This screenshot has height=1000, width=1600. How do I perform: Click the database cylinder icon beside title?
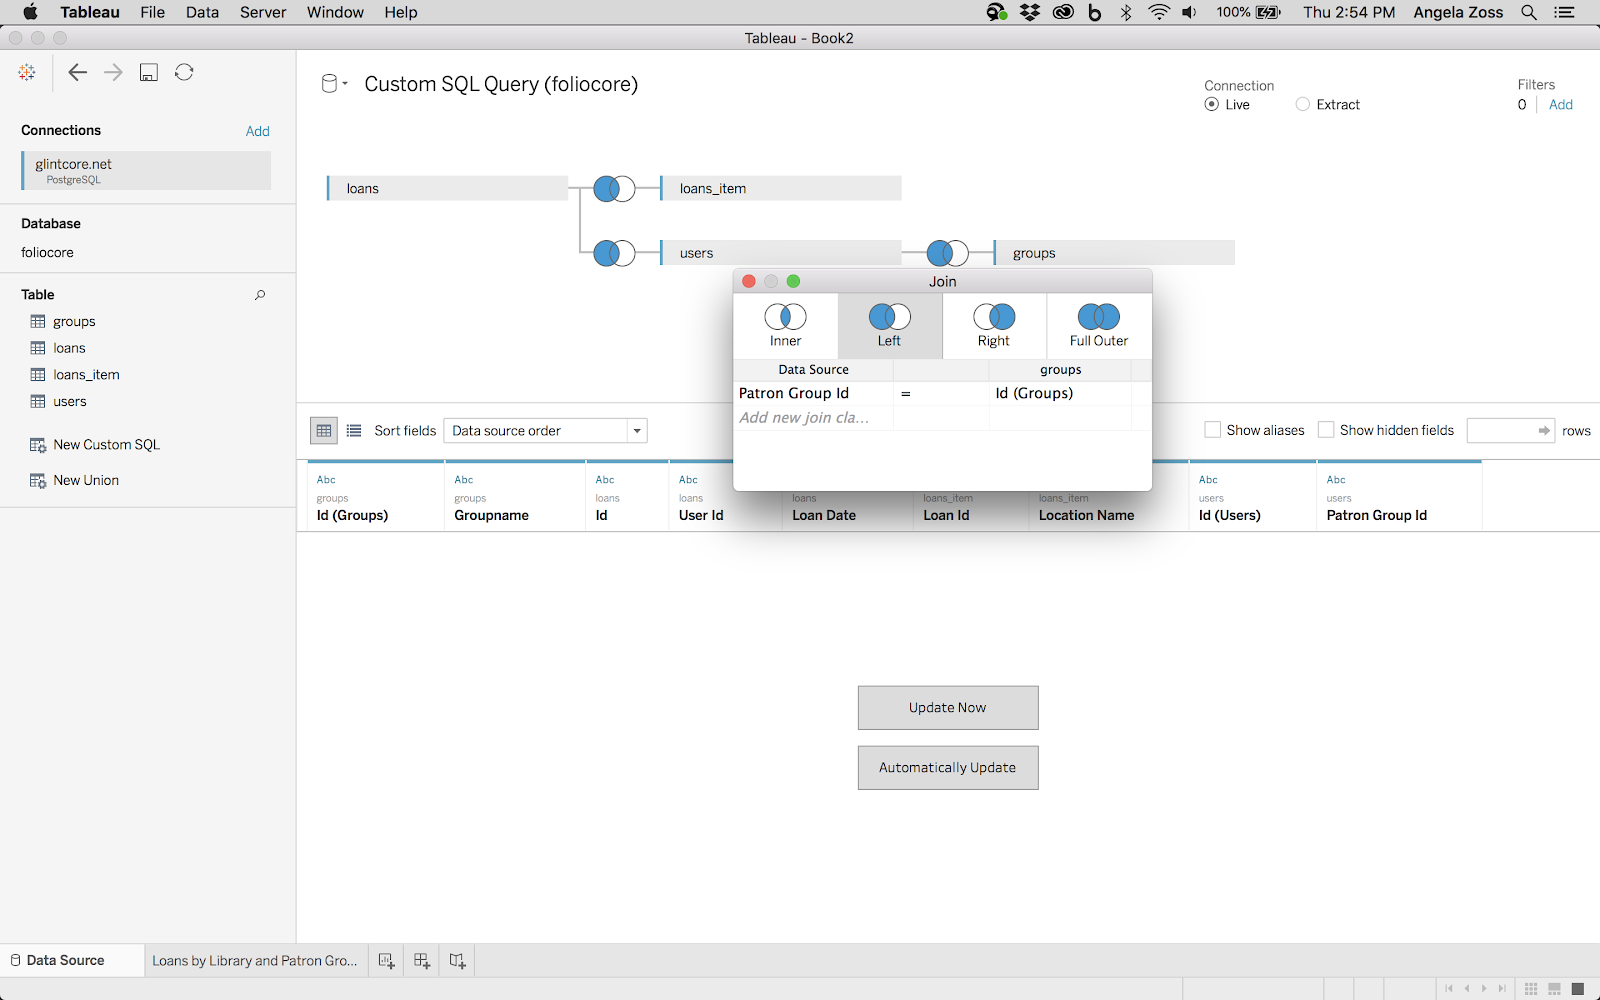329,84
